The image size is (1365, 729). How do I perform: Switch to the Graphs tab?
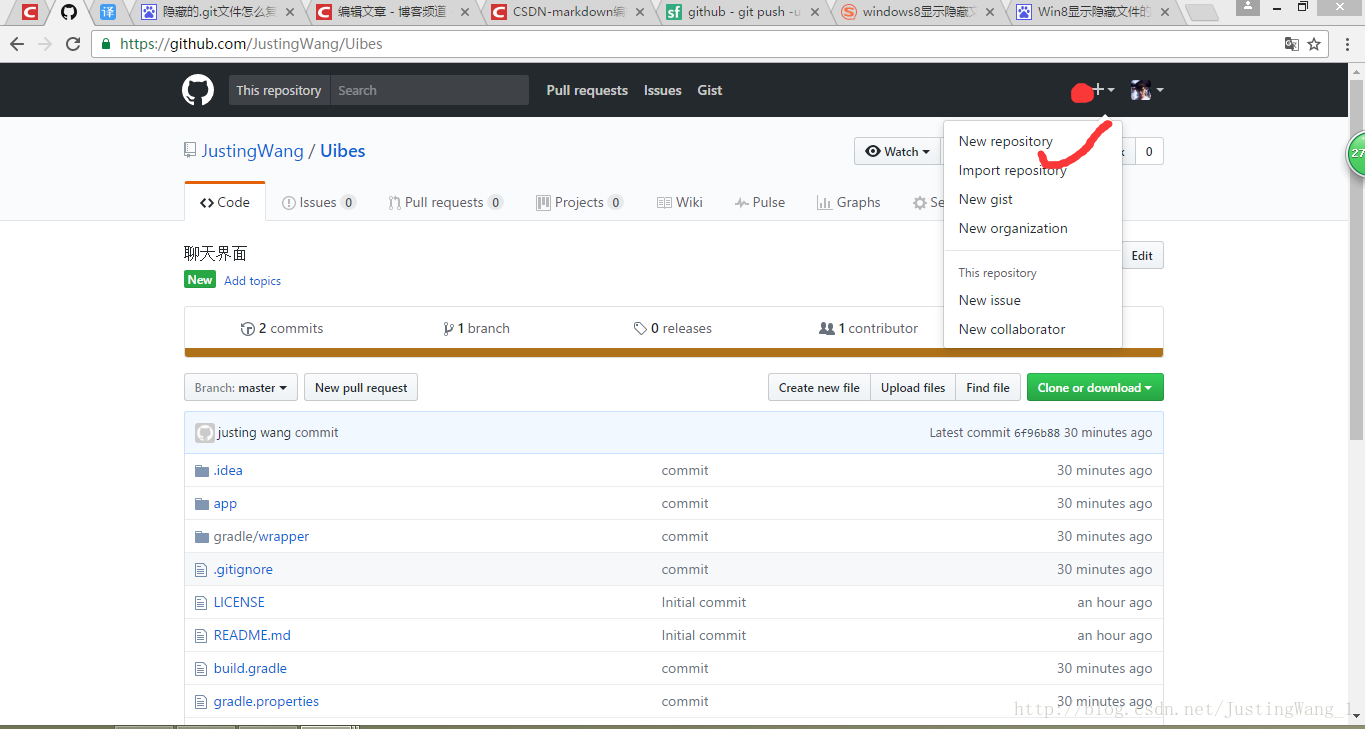(x=849, y=202)
